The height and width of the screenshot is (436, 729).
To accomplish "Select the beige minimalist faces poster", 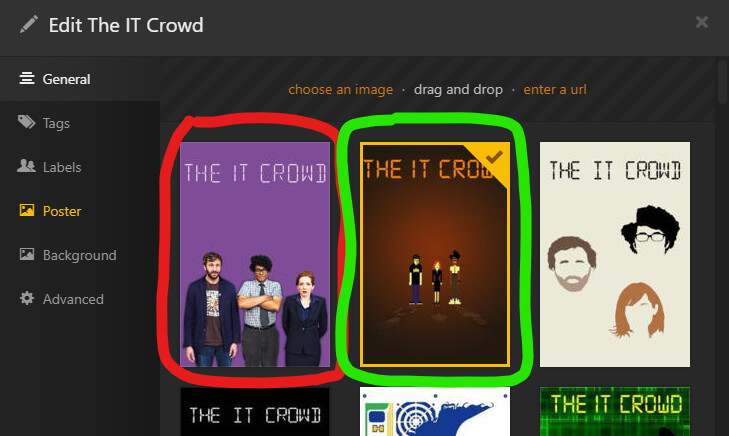I will tap(615, 254).
